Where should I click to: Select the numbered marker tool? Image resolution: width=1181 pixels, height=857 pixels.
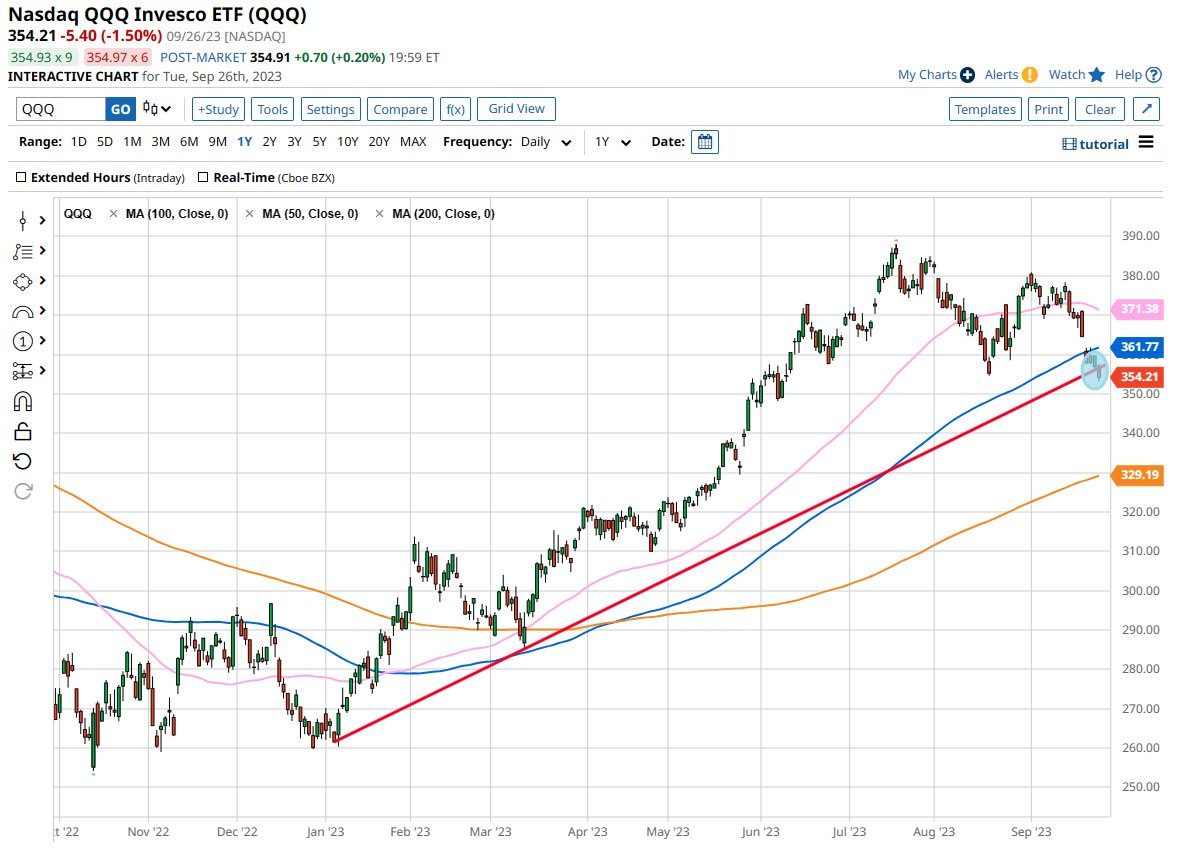[x=23, y=341]
